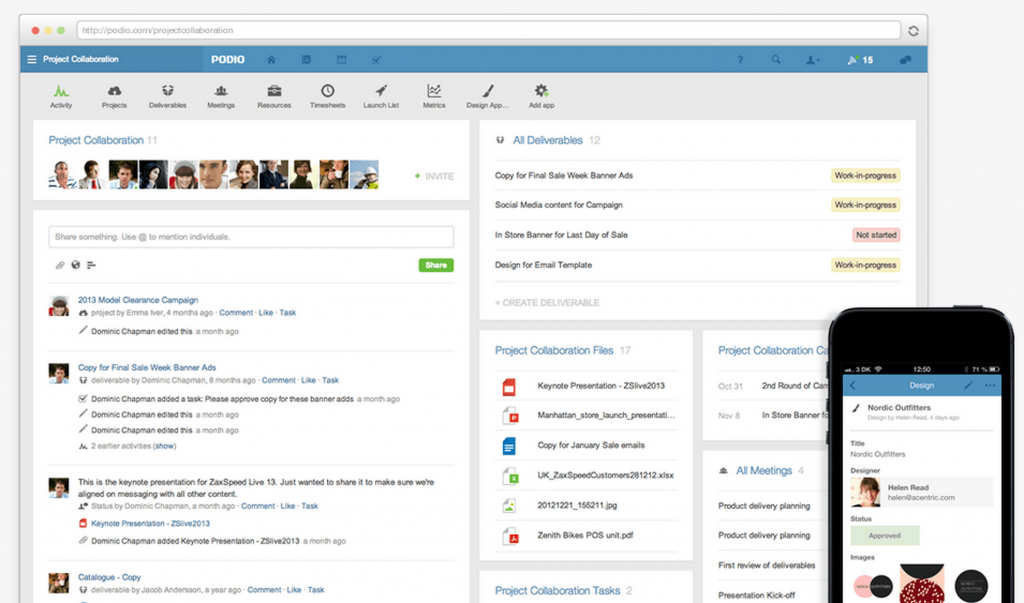Viewport: 1024px width, 603px height.
Task: Open the Manhattan_store_launch presentation file
Action: pyautogui.click(x=606, y=416)
